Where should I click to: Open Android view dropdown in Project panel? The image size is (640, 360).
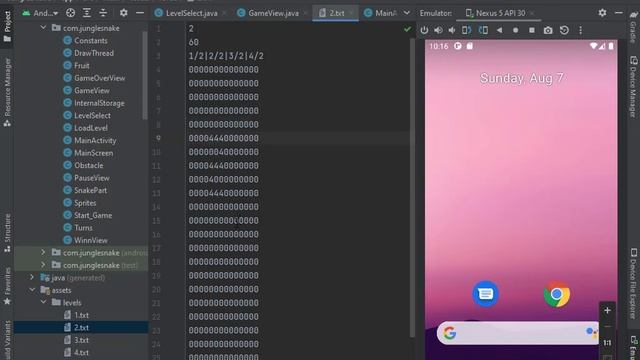[x=40, y=13]
